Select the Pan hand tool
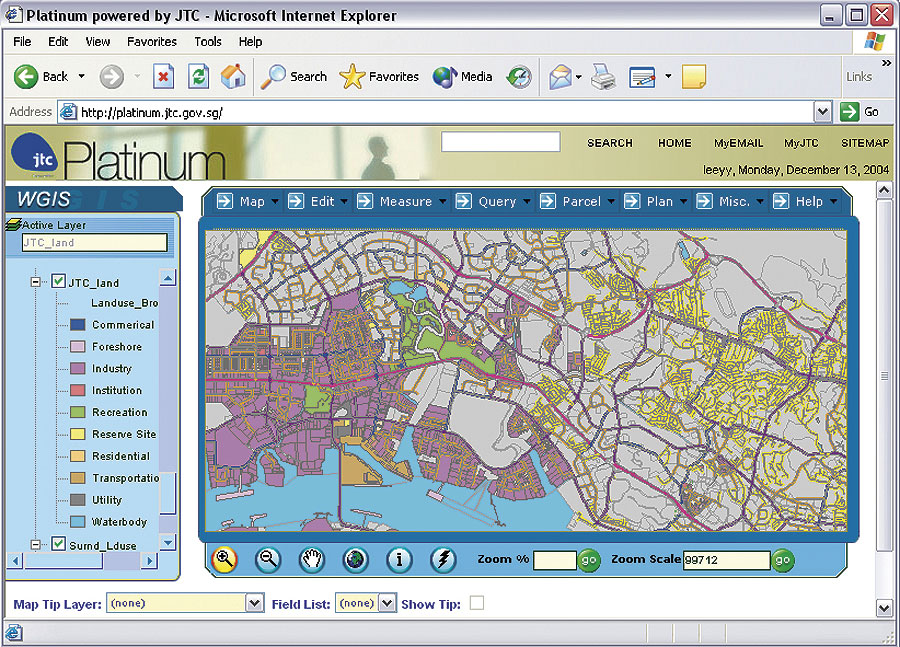 [x=312, y=559]
